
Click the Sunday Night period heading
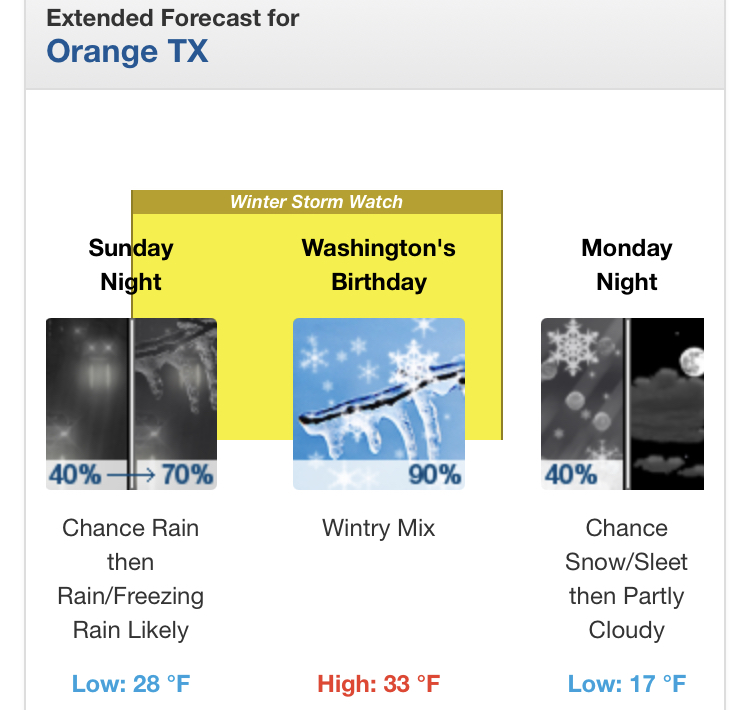[x=131, y=265]
